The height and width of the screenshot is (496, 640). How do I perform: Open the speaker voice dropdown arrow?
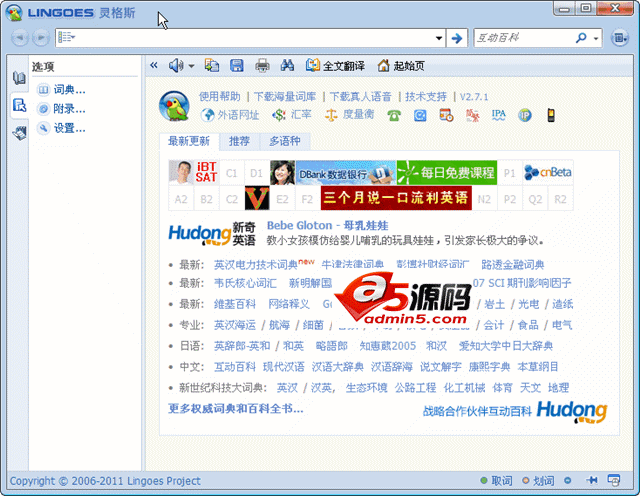[191, 66]
